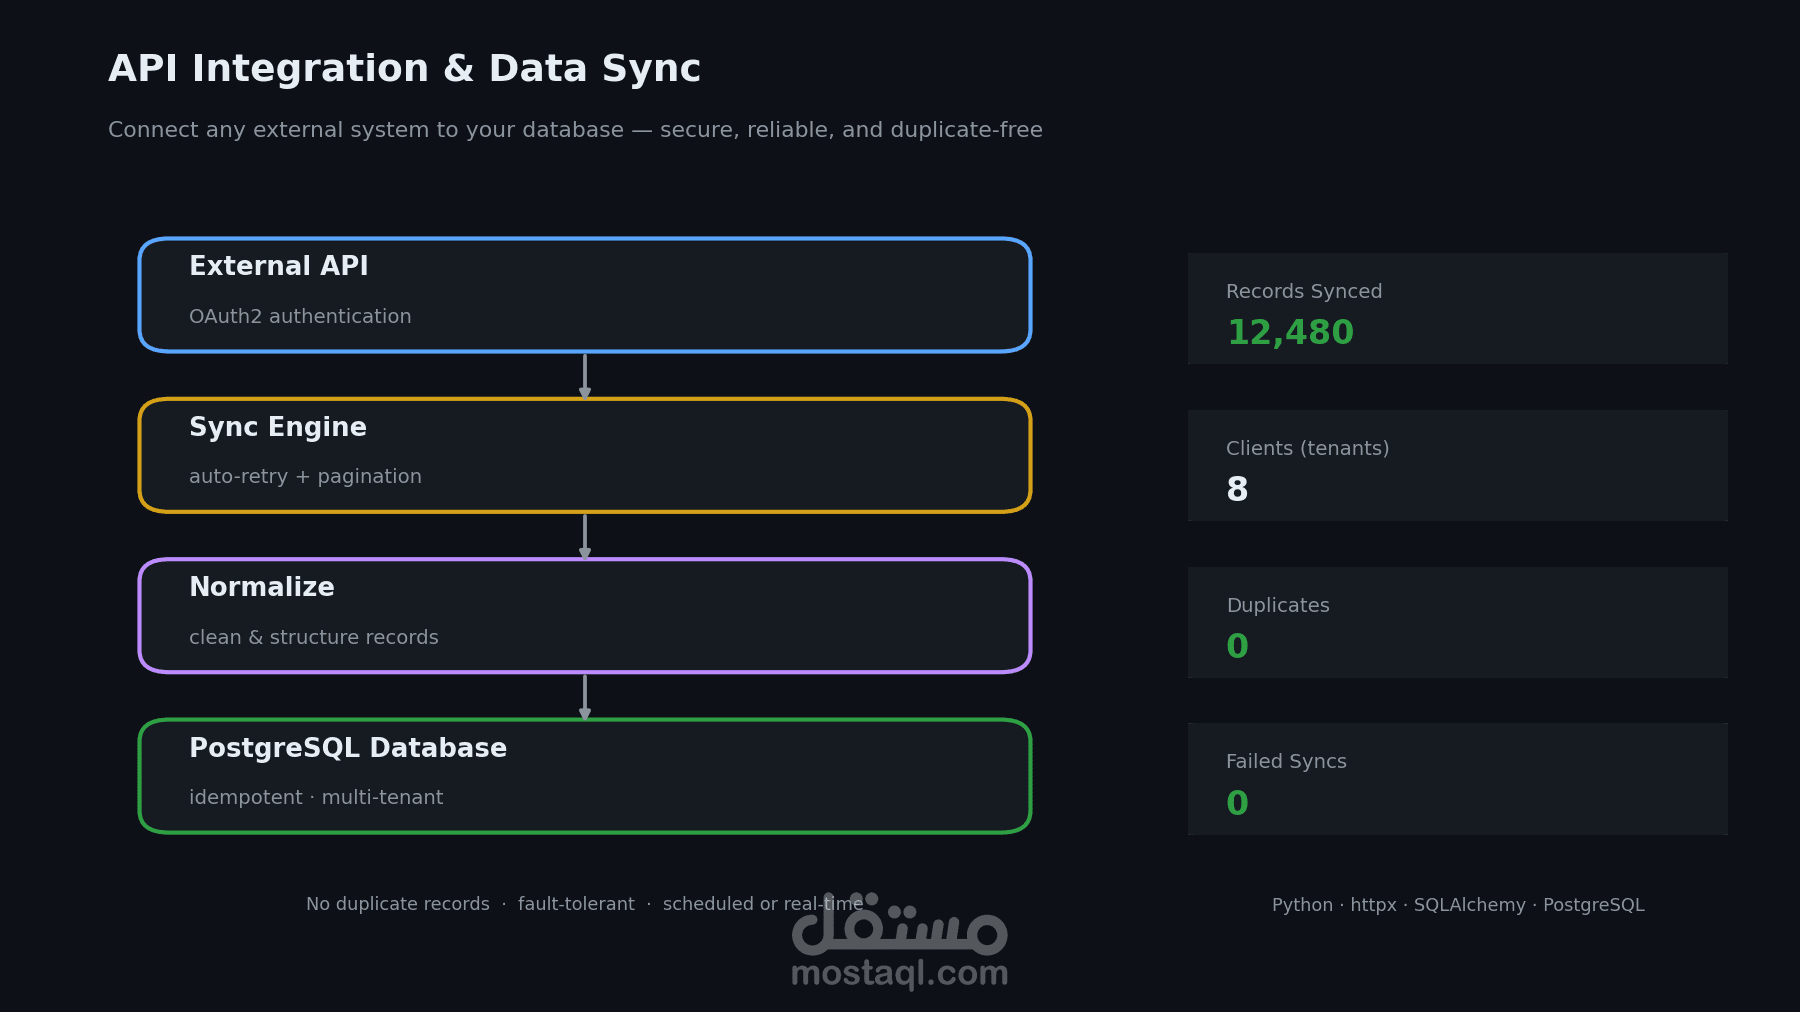The image size is (1800, 1012).
Task: Select the External API box
Action: 585,295
